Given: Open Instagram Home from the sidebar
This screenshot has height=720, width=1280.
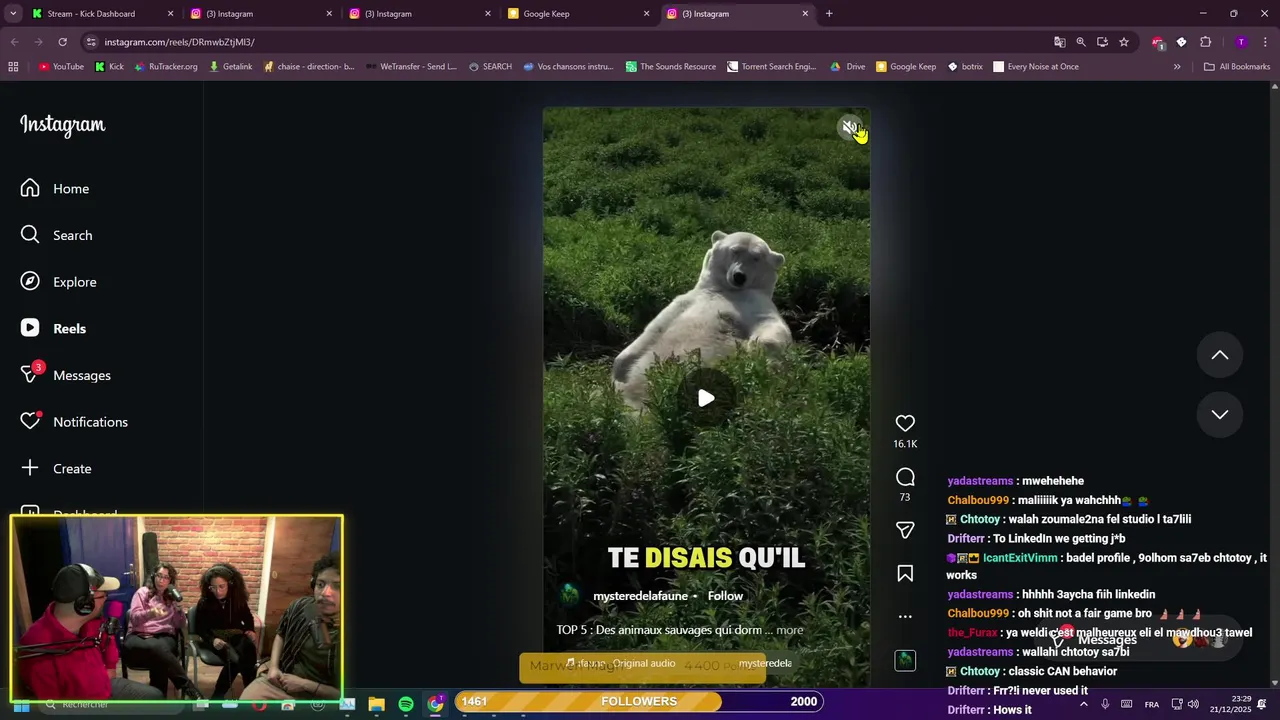Looking at the screenshot, I should click(x=55, y=188).
